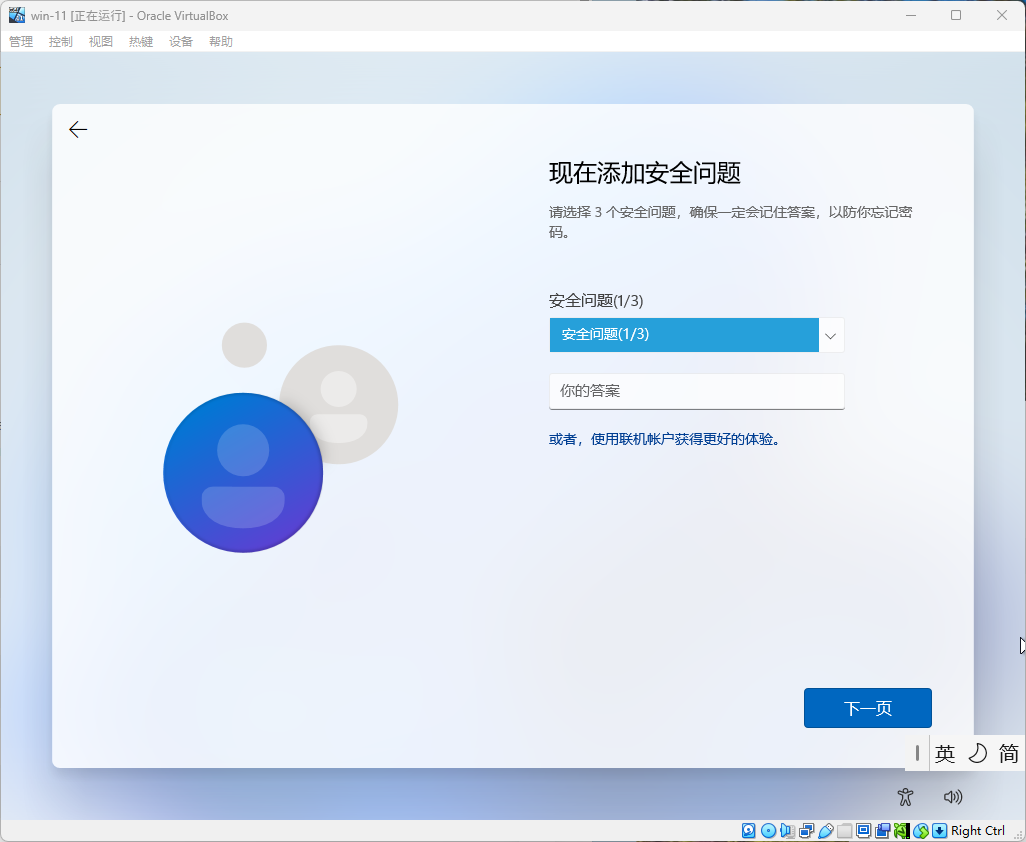Close the VirtualBox window

(x=1002, y=15)
